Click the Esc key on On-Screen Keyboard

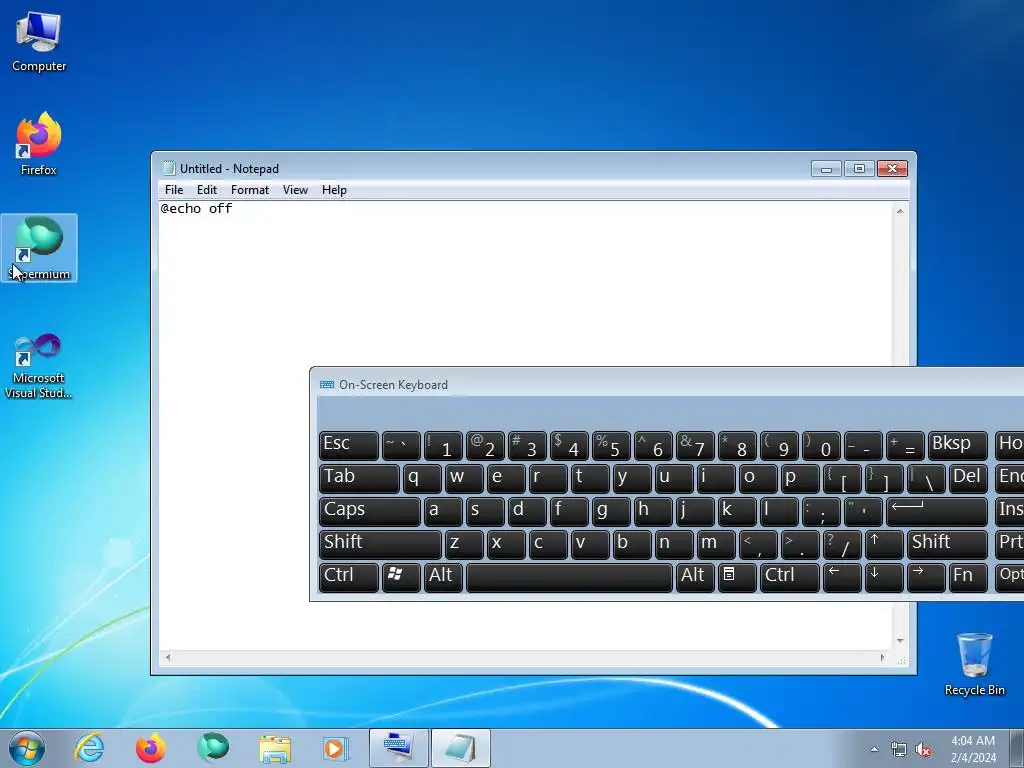pos(349,445)
